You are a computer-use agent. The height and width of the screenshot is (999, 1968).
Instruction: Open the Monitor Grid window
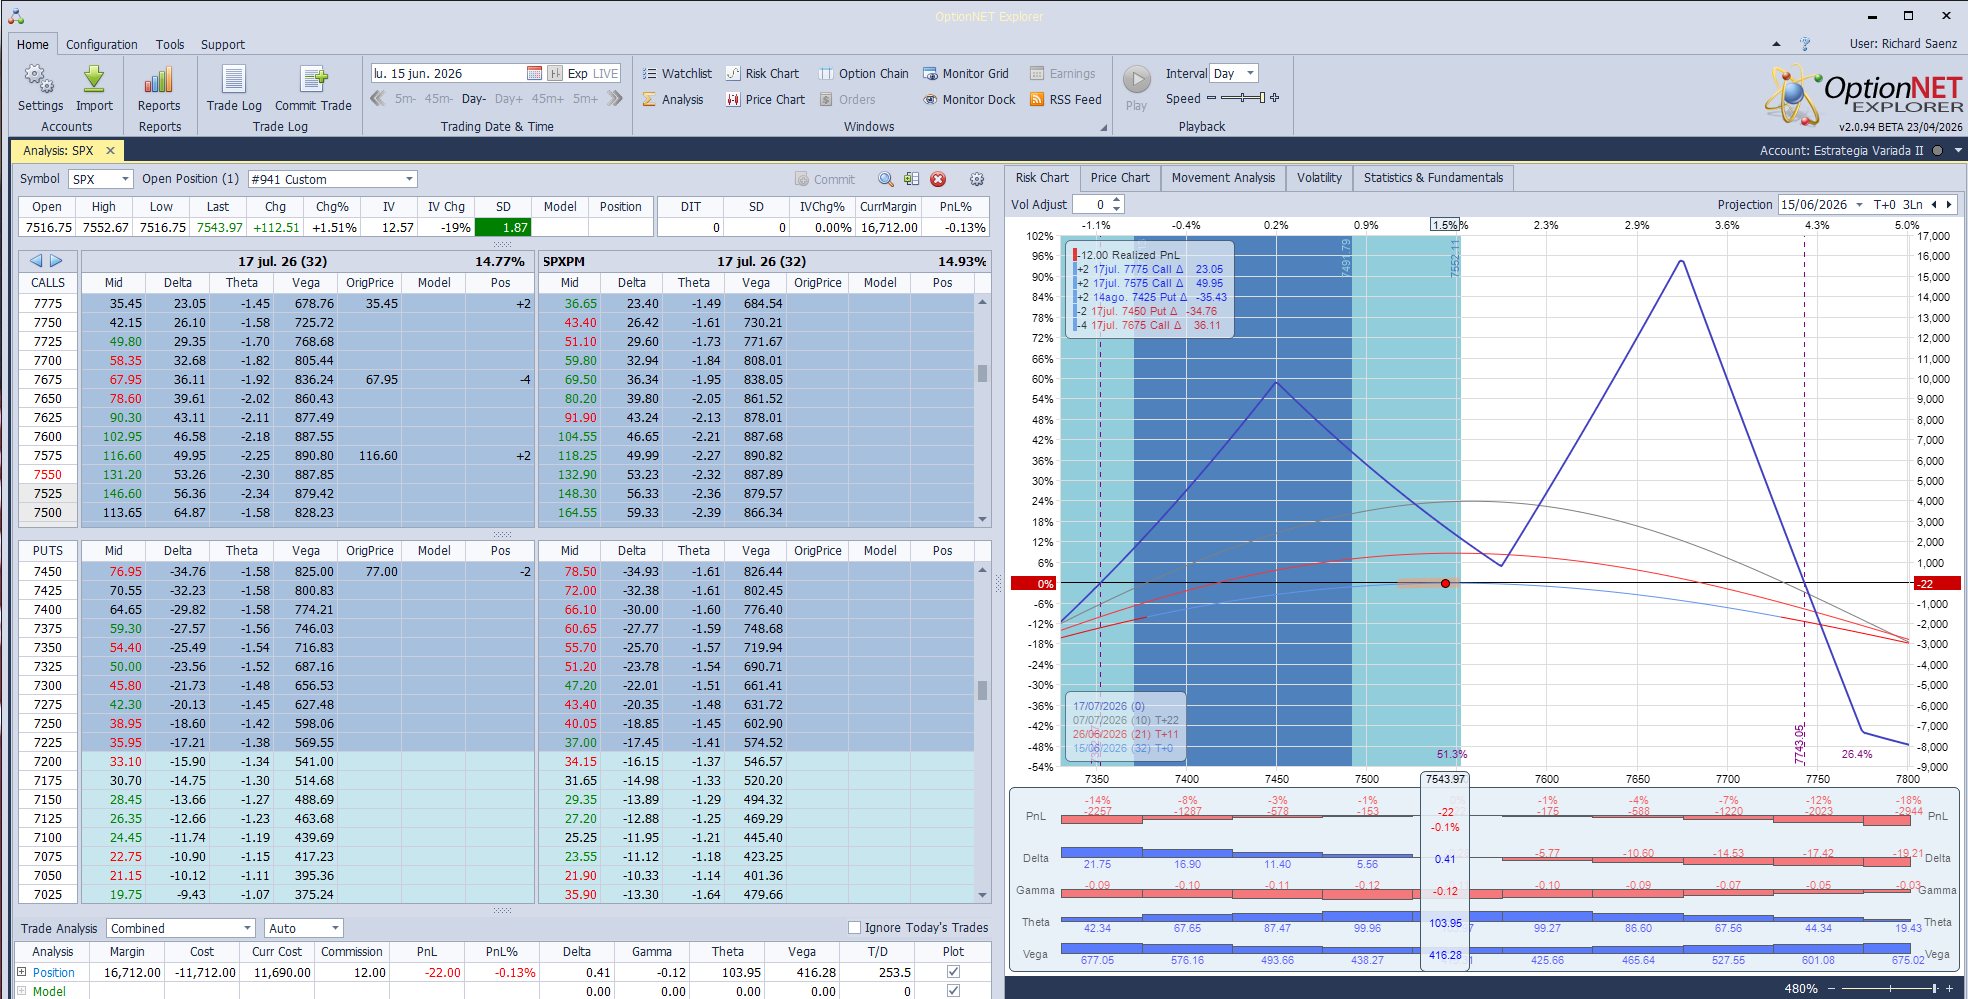click(x=966, y=73)
